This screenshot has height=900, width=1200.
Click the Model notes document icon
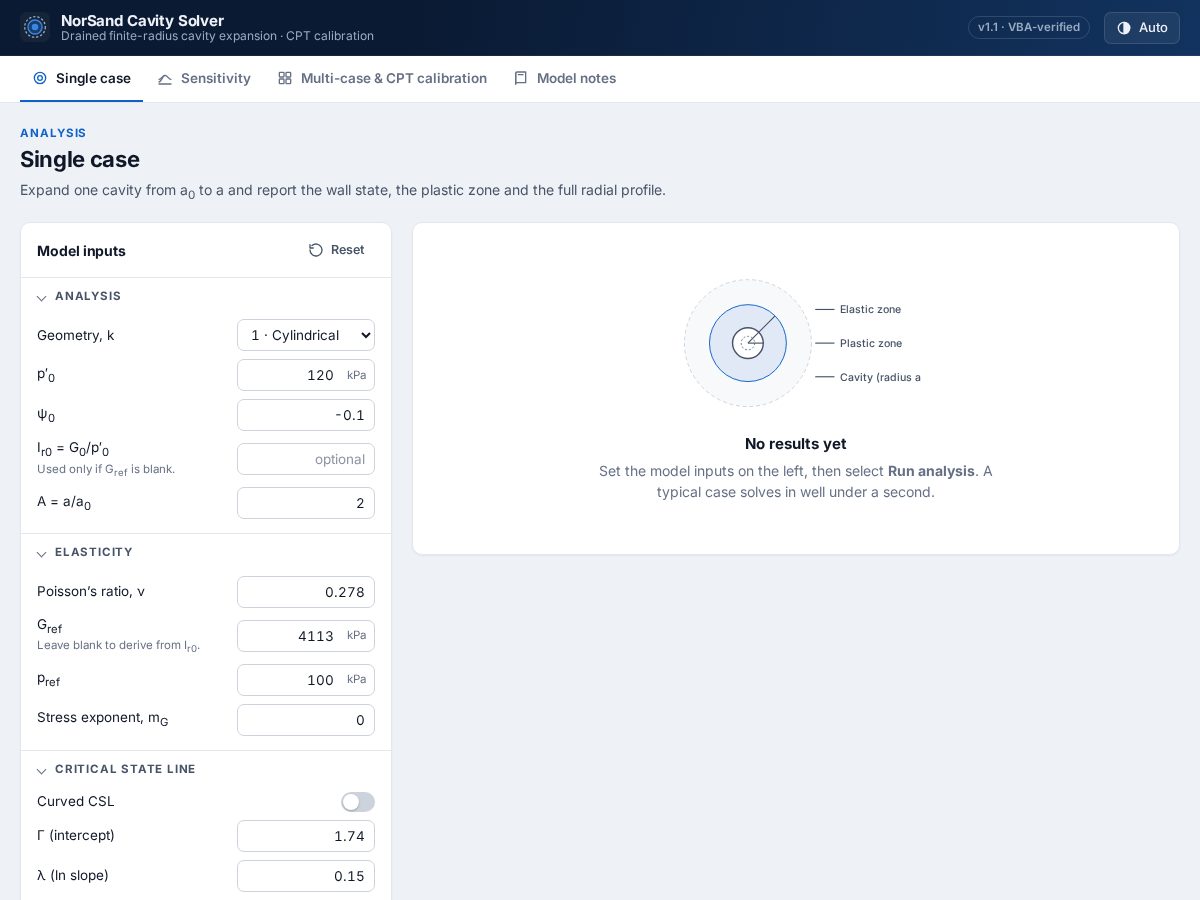[521, 78]
